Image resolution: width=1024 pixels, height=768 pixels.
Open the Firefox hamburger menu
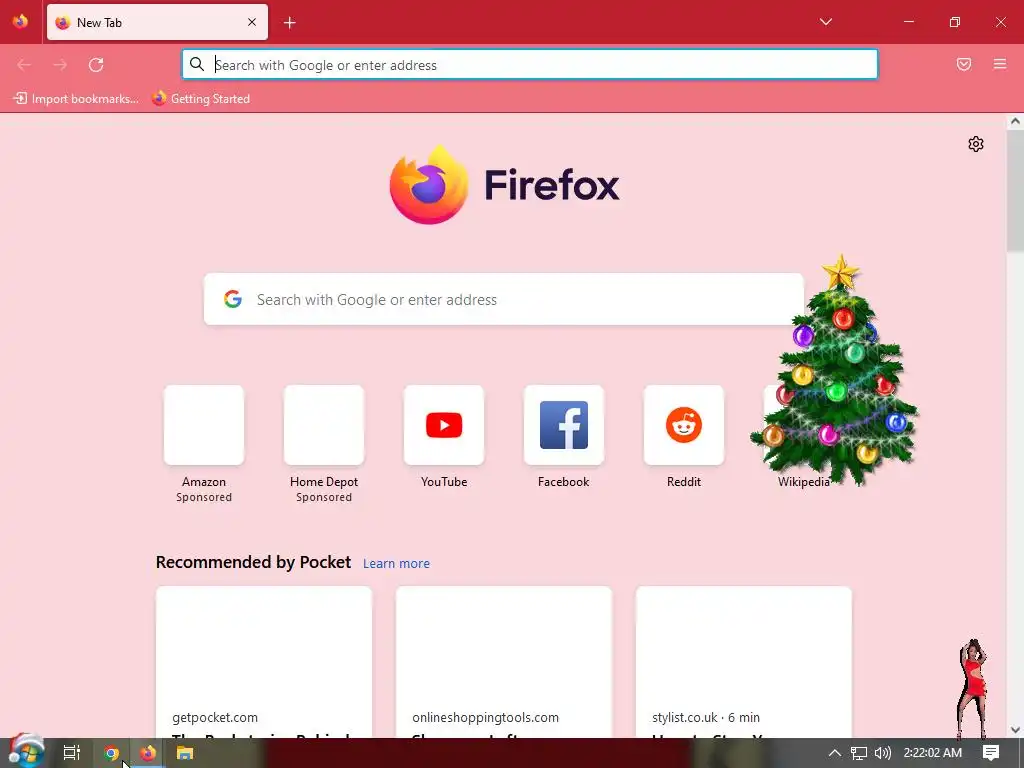coord(1000,64)
